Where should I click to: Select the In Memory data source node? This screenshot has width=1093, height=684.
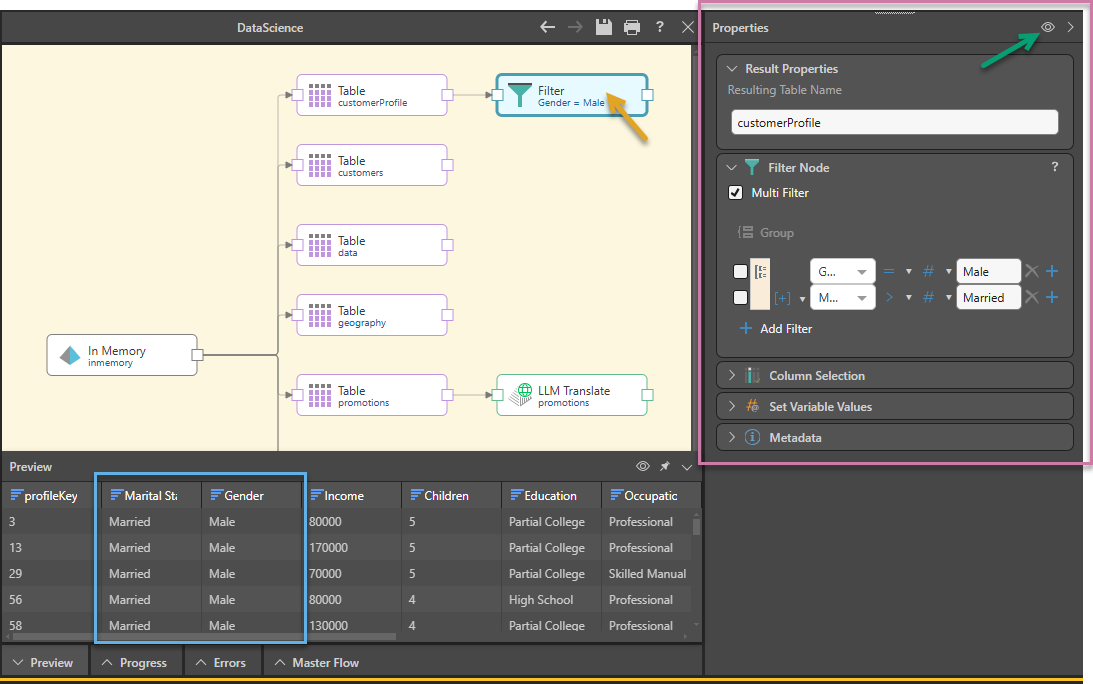pos(122,355)
